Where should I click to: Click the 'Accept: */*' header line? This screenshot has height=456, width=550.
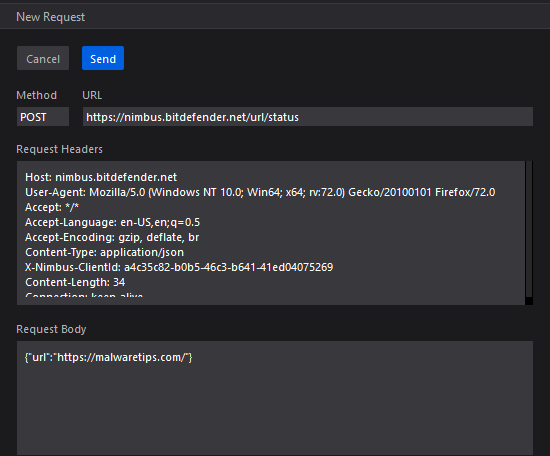point(52,207)
